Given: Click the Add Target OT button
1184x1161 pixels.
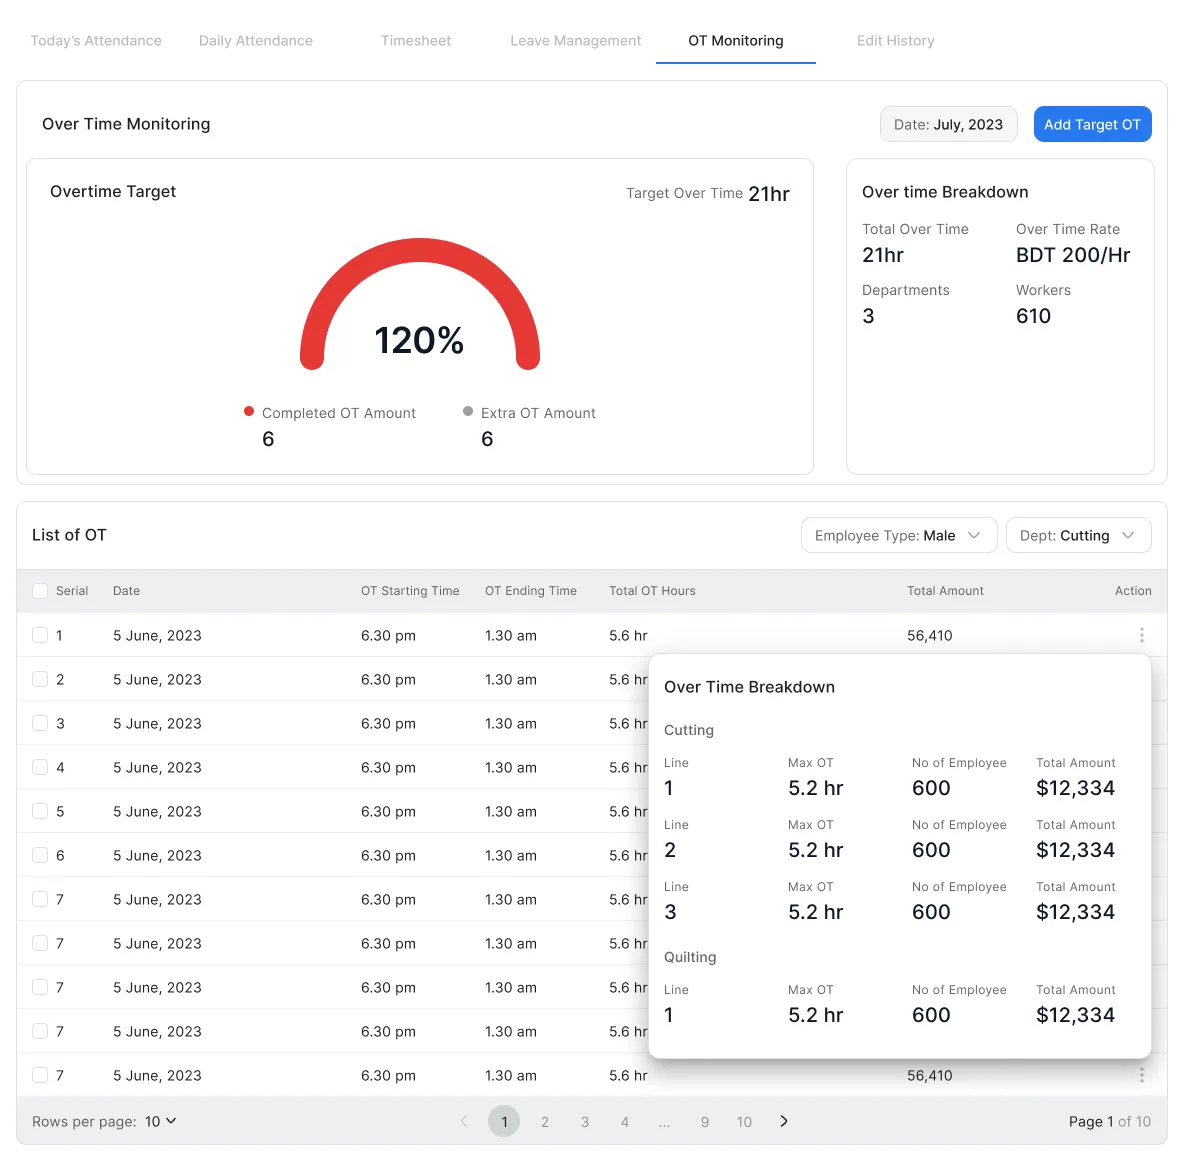Looking at the screenshot, I should point(1092,124).
